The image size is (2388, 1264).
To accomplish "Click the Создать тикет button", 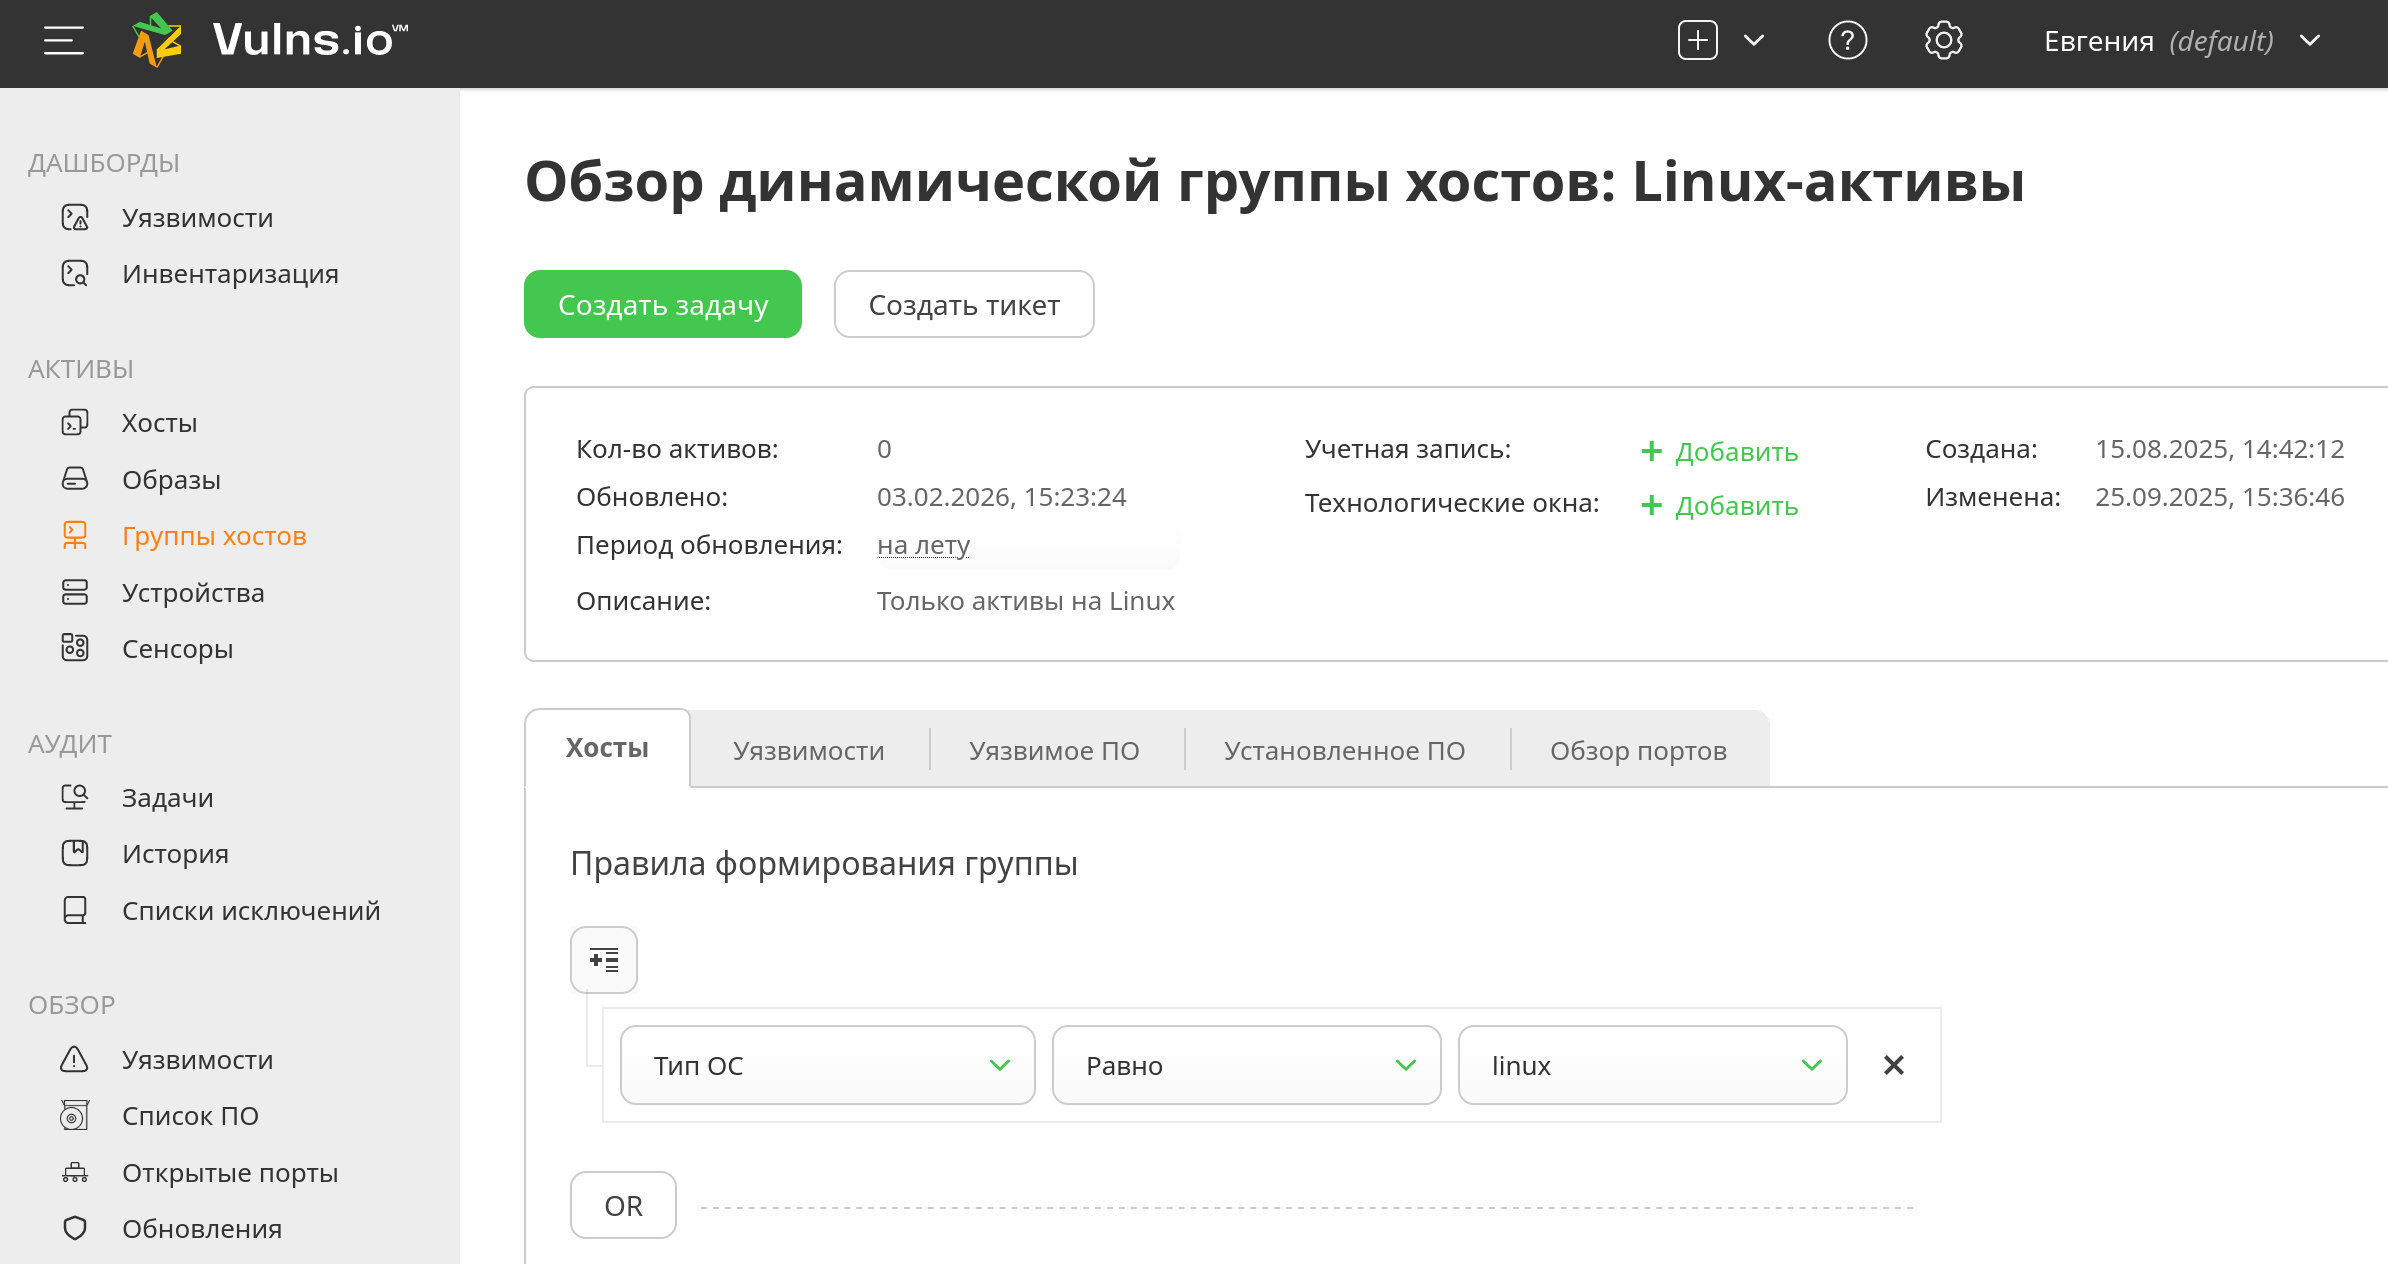I will point(964,305).
